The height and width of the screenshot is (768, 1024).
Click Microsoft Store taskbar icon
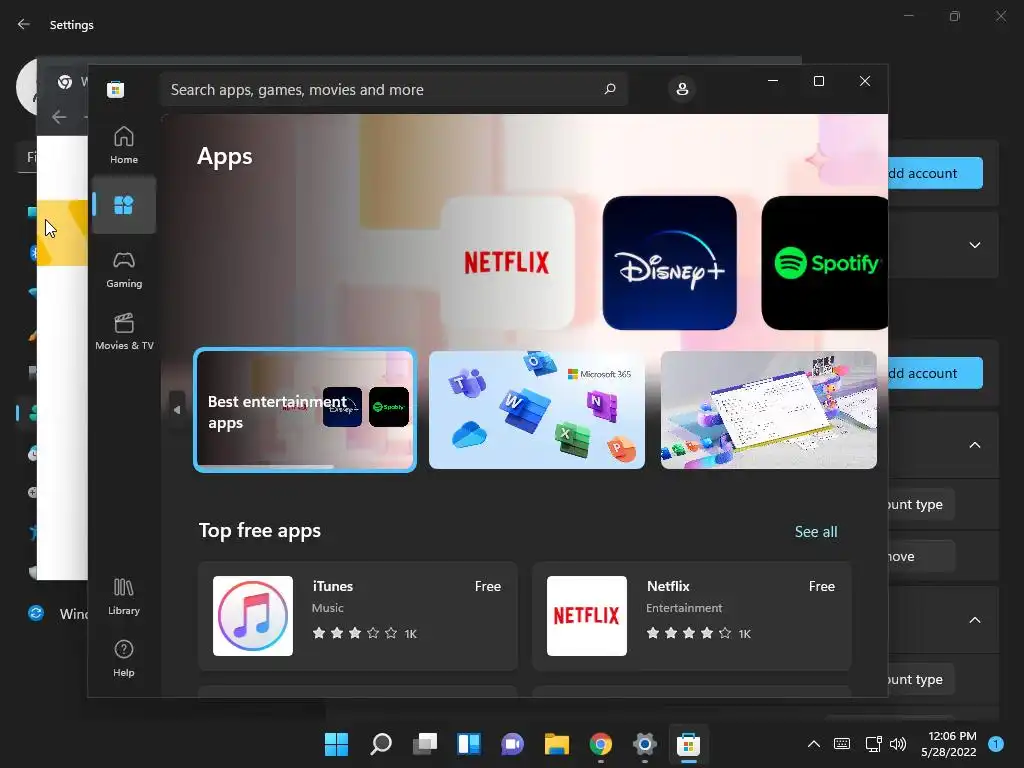click(x=688, y=744)
